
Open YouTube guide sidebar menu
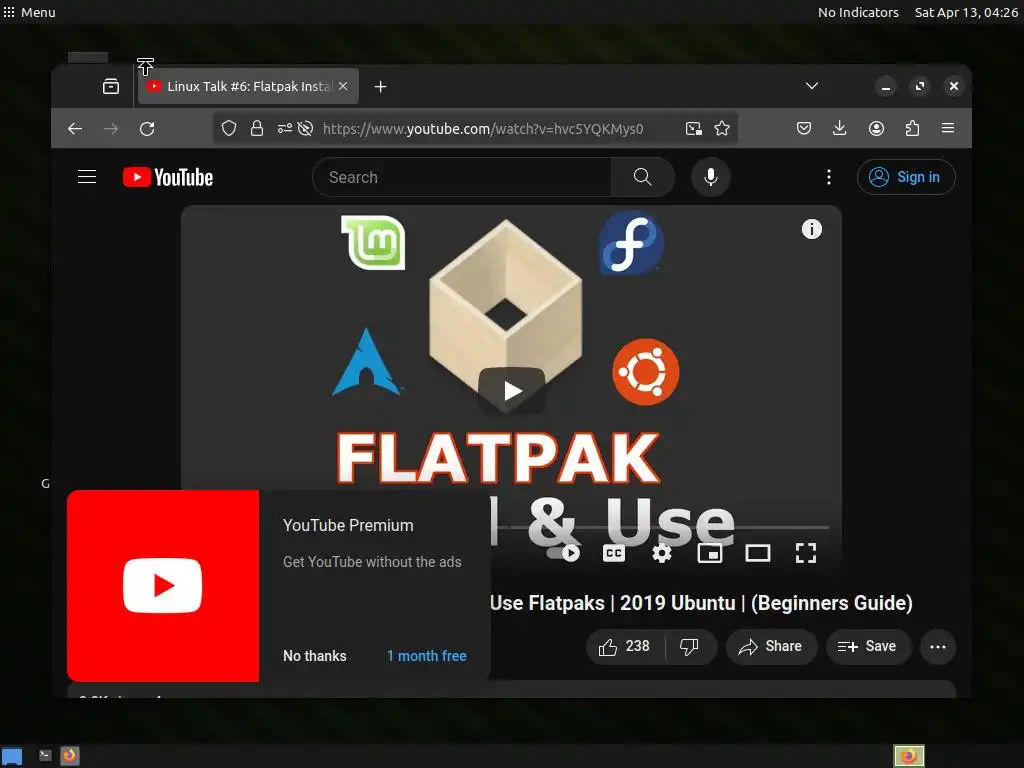pyautogui.click(x=87, y=177)
